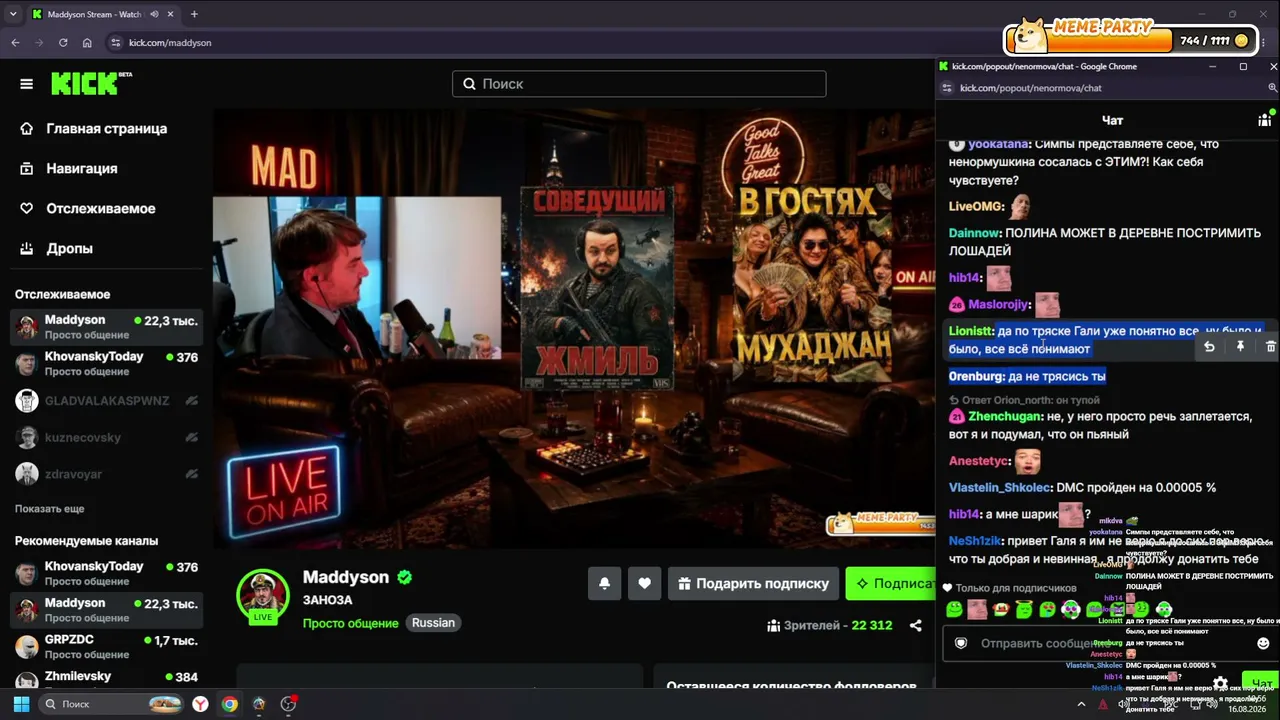Click the Рекомендуемые каналы heading
Viewport: 1280px width, 720px height.
tap(86, 541)
